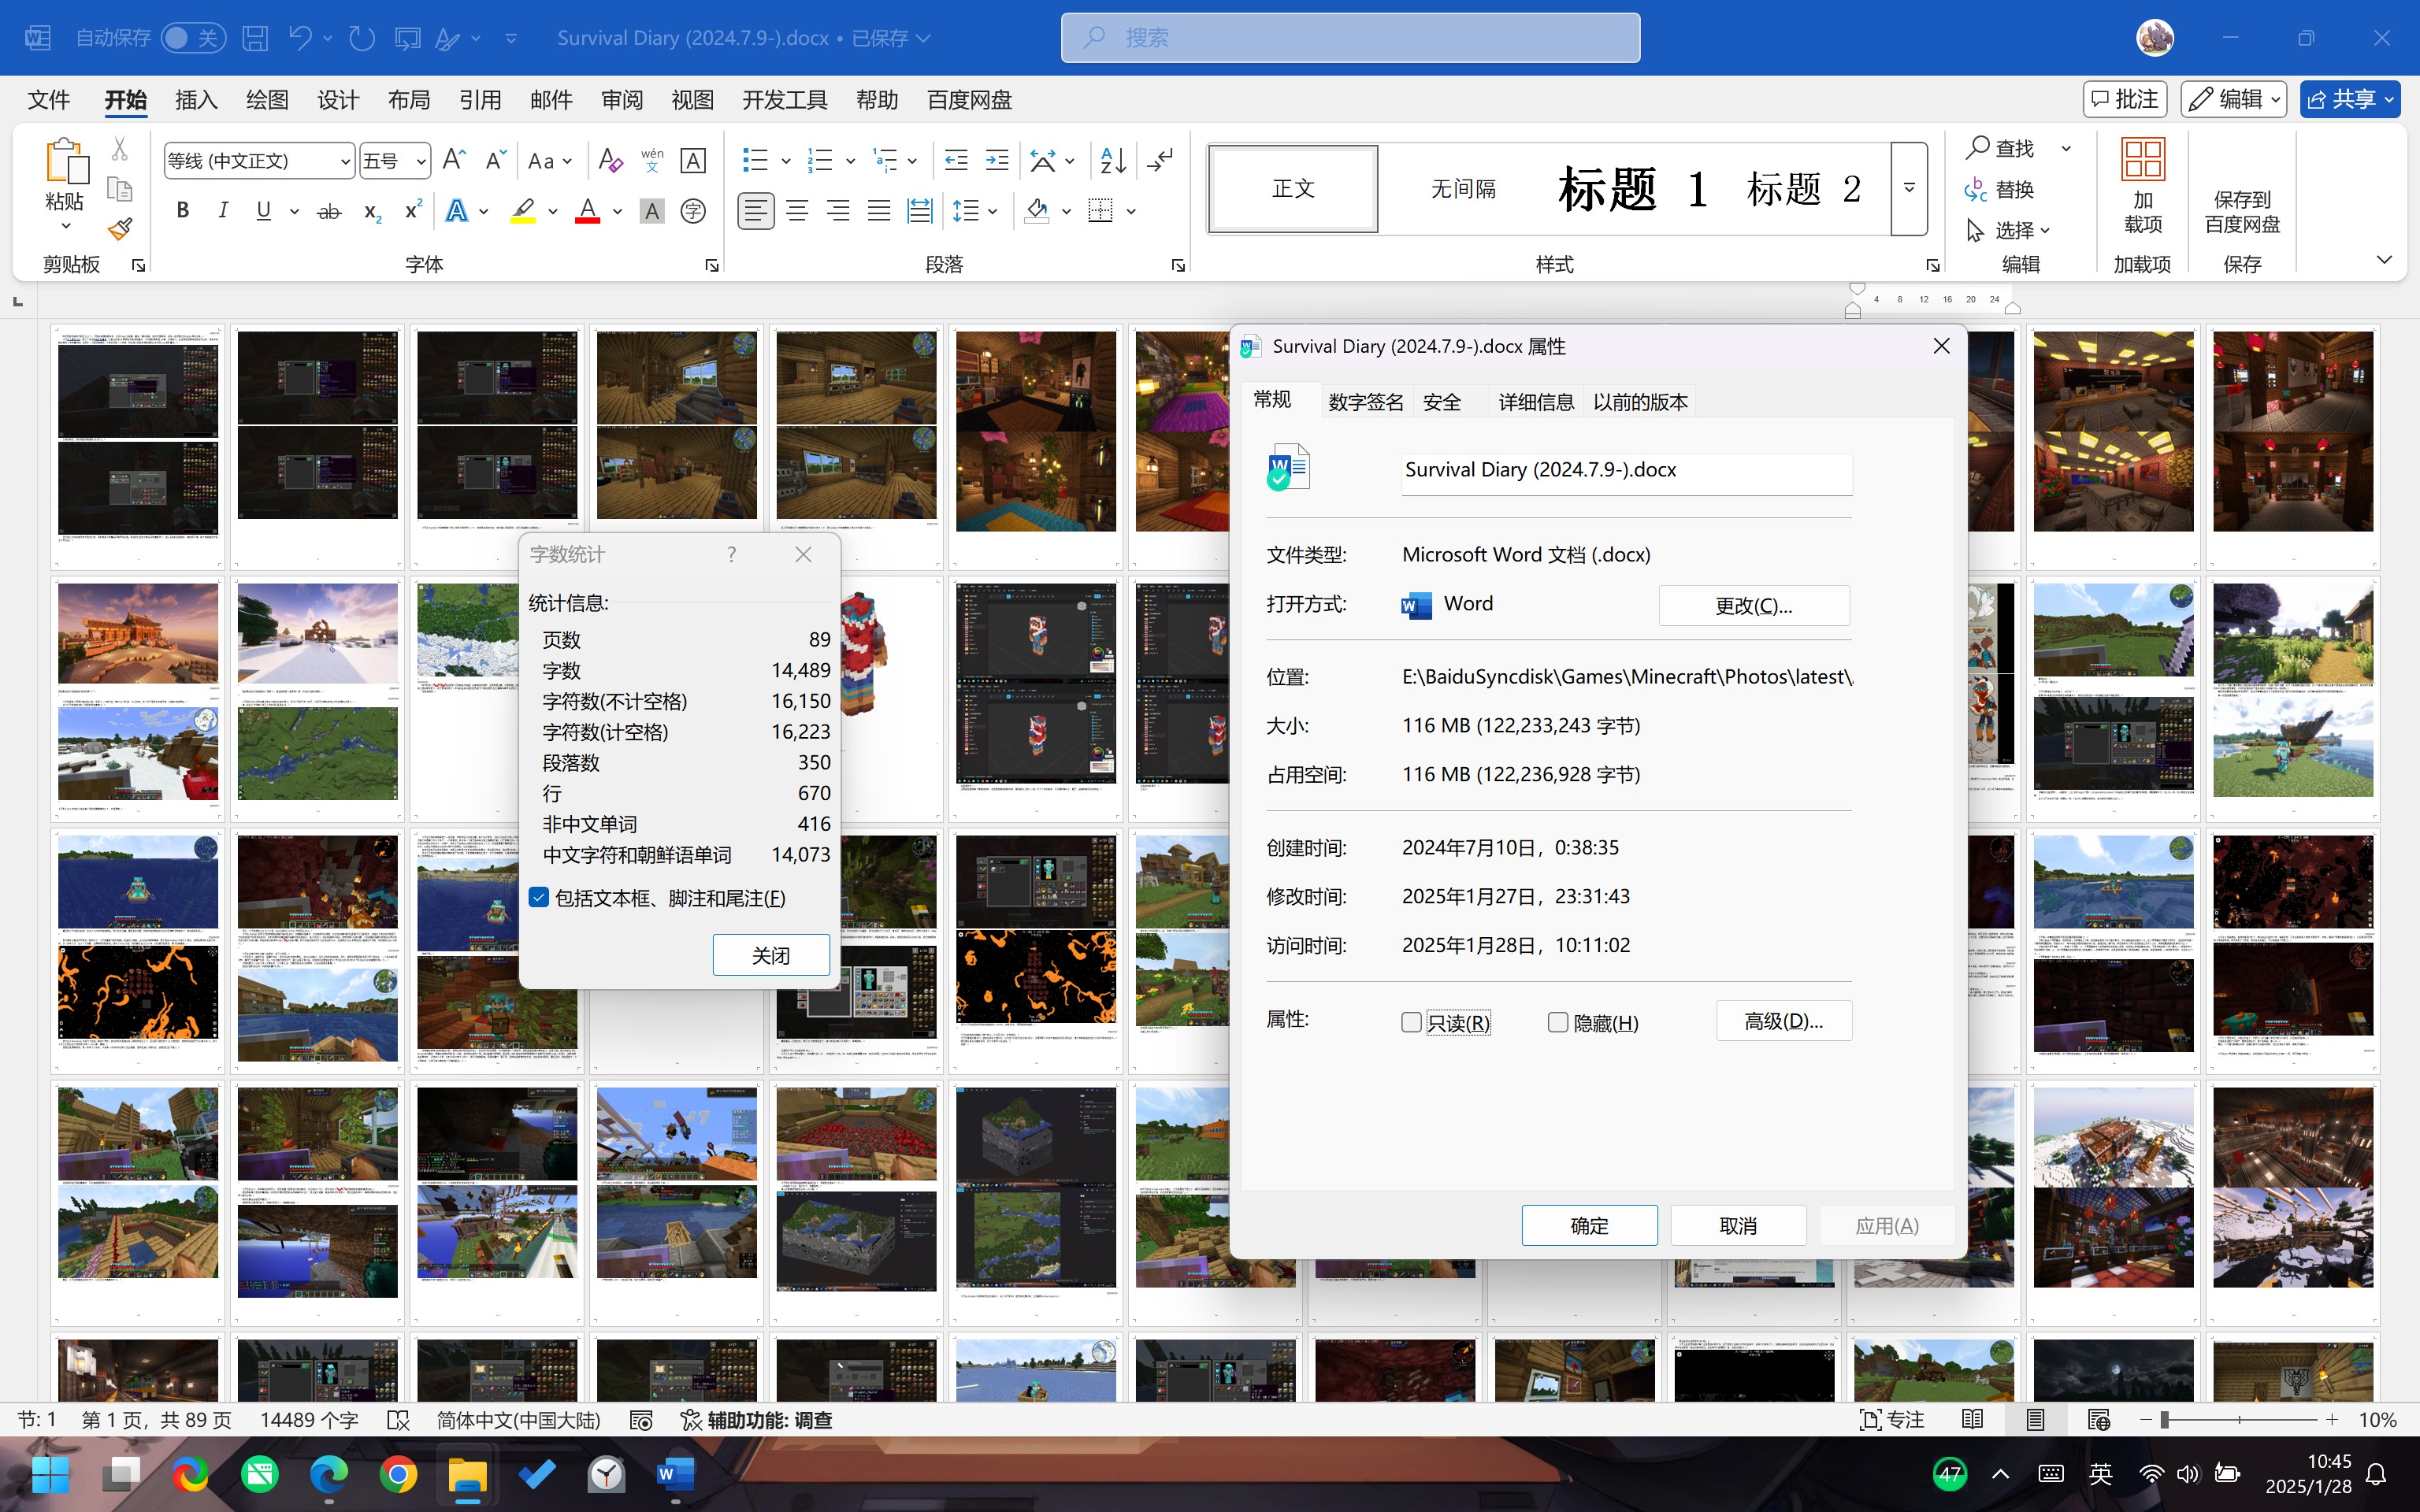The height and width of the screenshot is (1512, 2420).
Task: Close the word count dialog with 关闭
Action: [771, 955]
